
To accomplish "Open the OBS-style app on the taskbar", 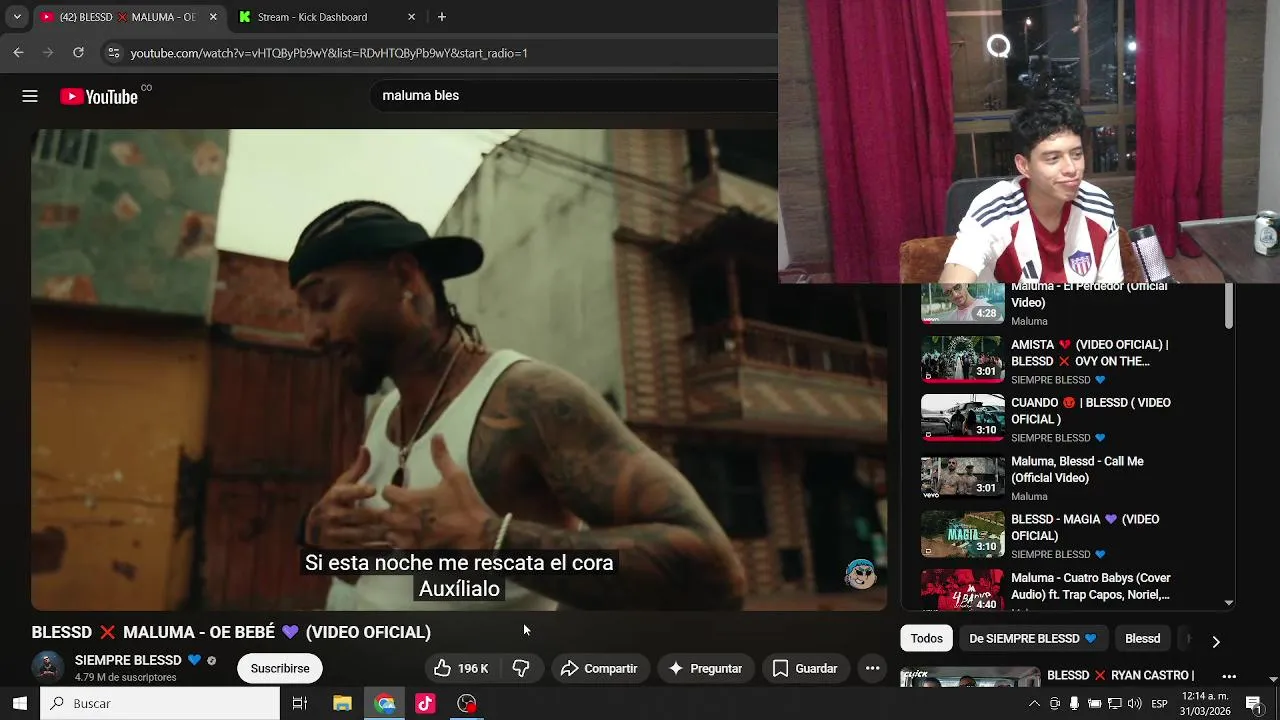I will coord(467,703).
